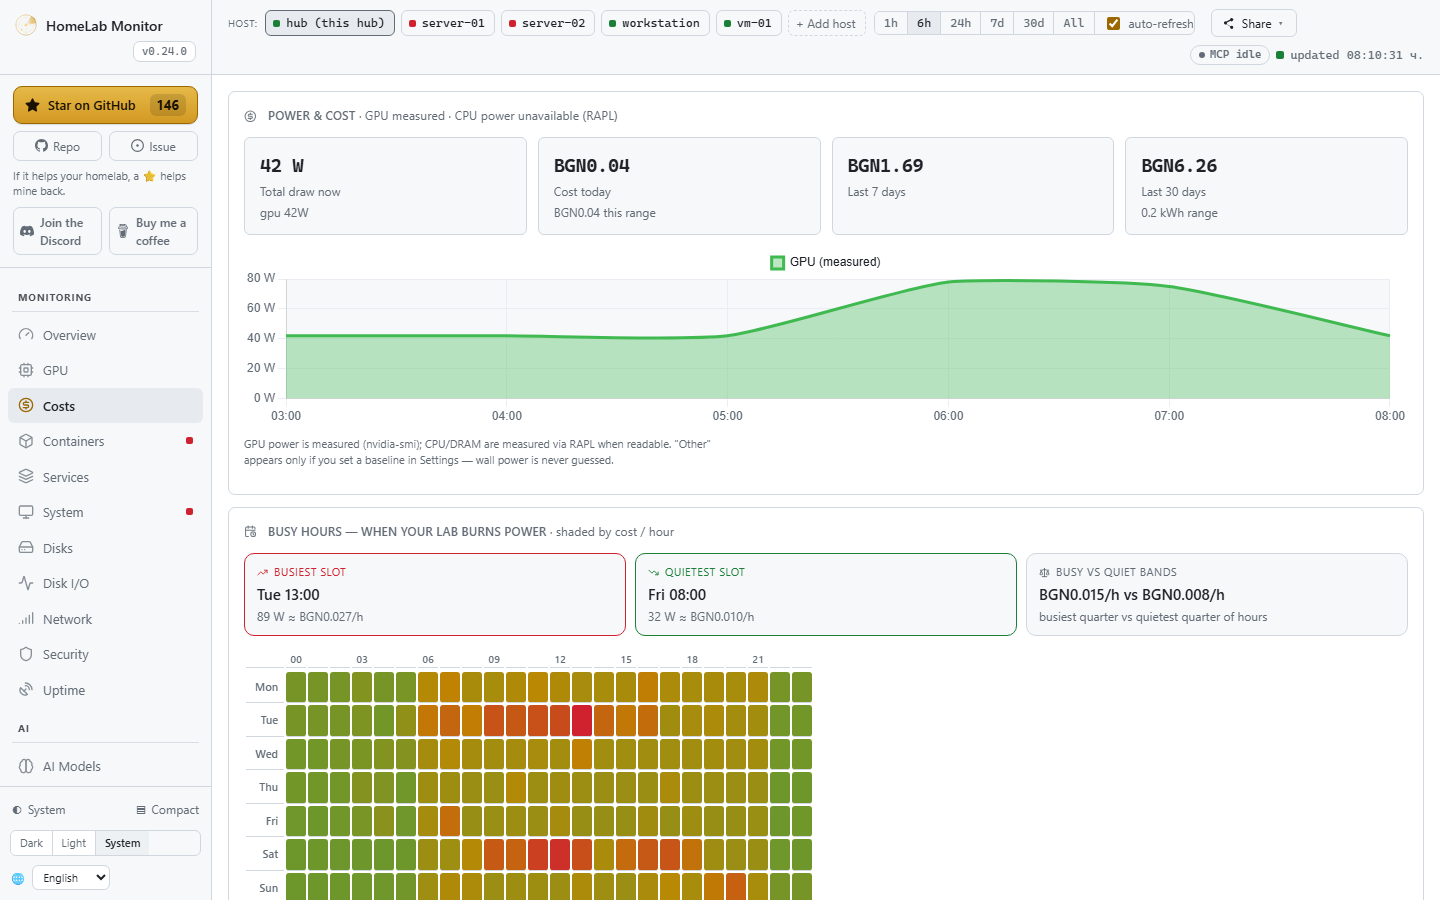This screenshot has width=1440, height=900.
Task: Select the 1h time range
Action: click(x=891, y=23)
